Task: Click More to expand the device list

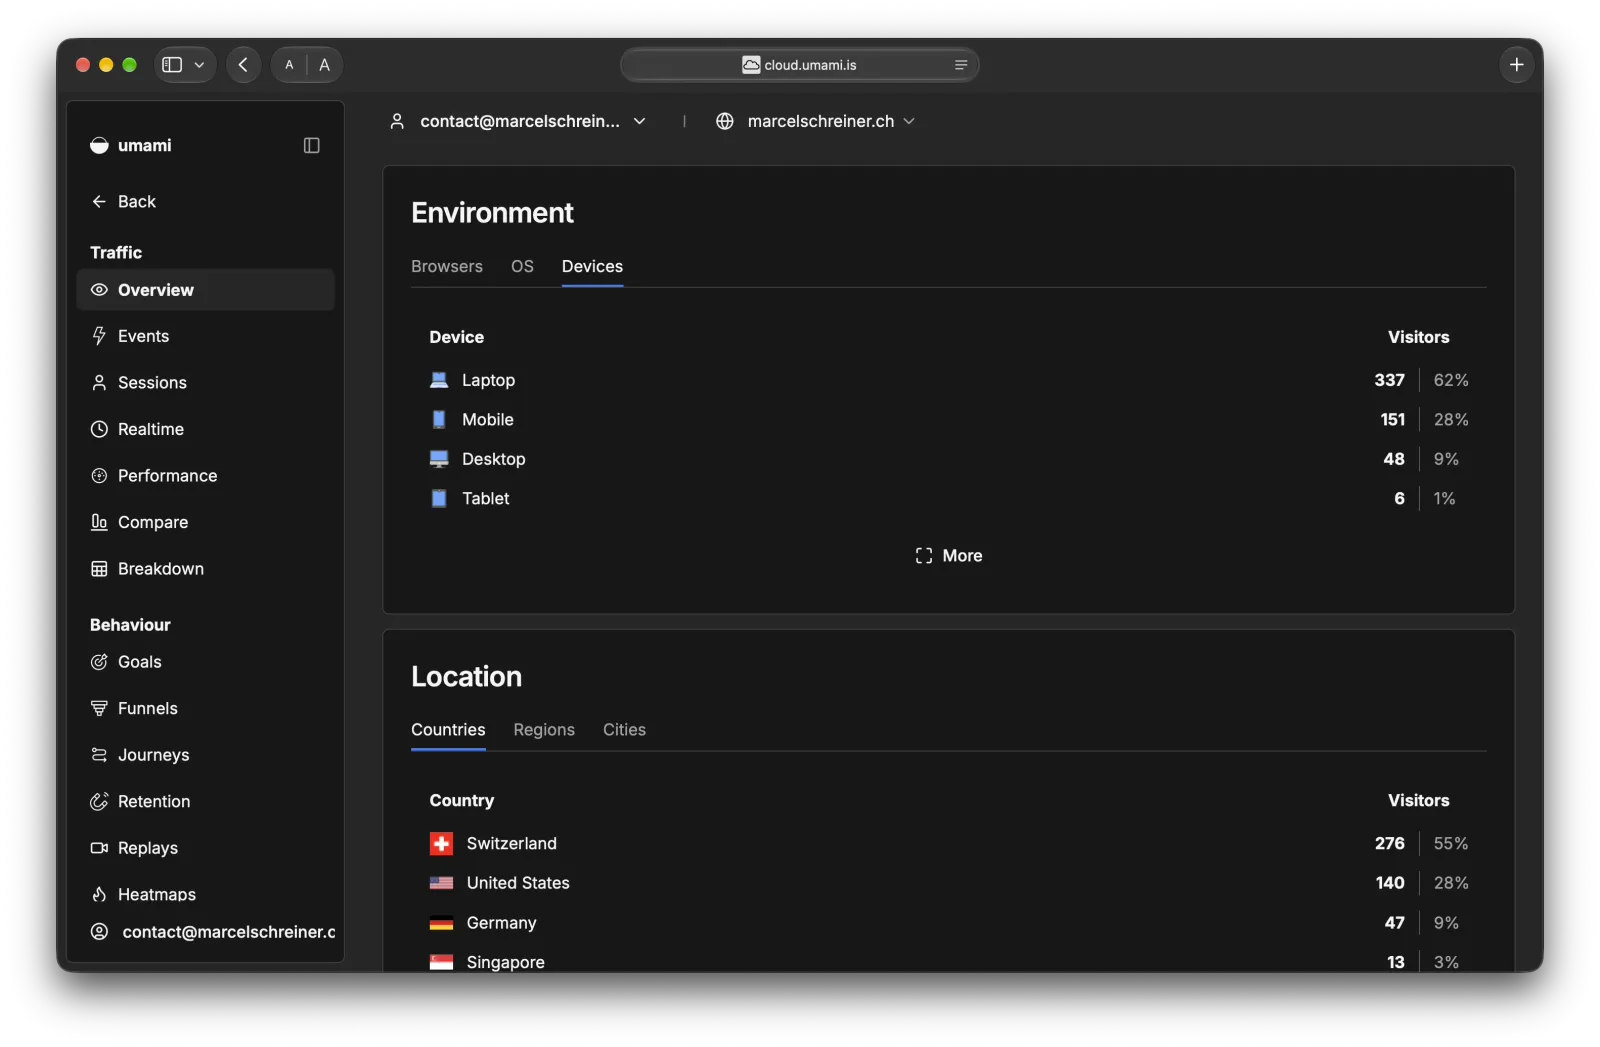Action: 949,556
